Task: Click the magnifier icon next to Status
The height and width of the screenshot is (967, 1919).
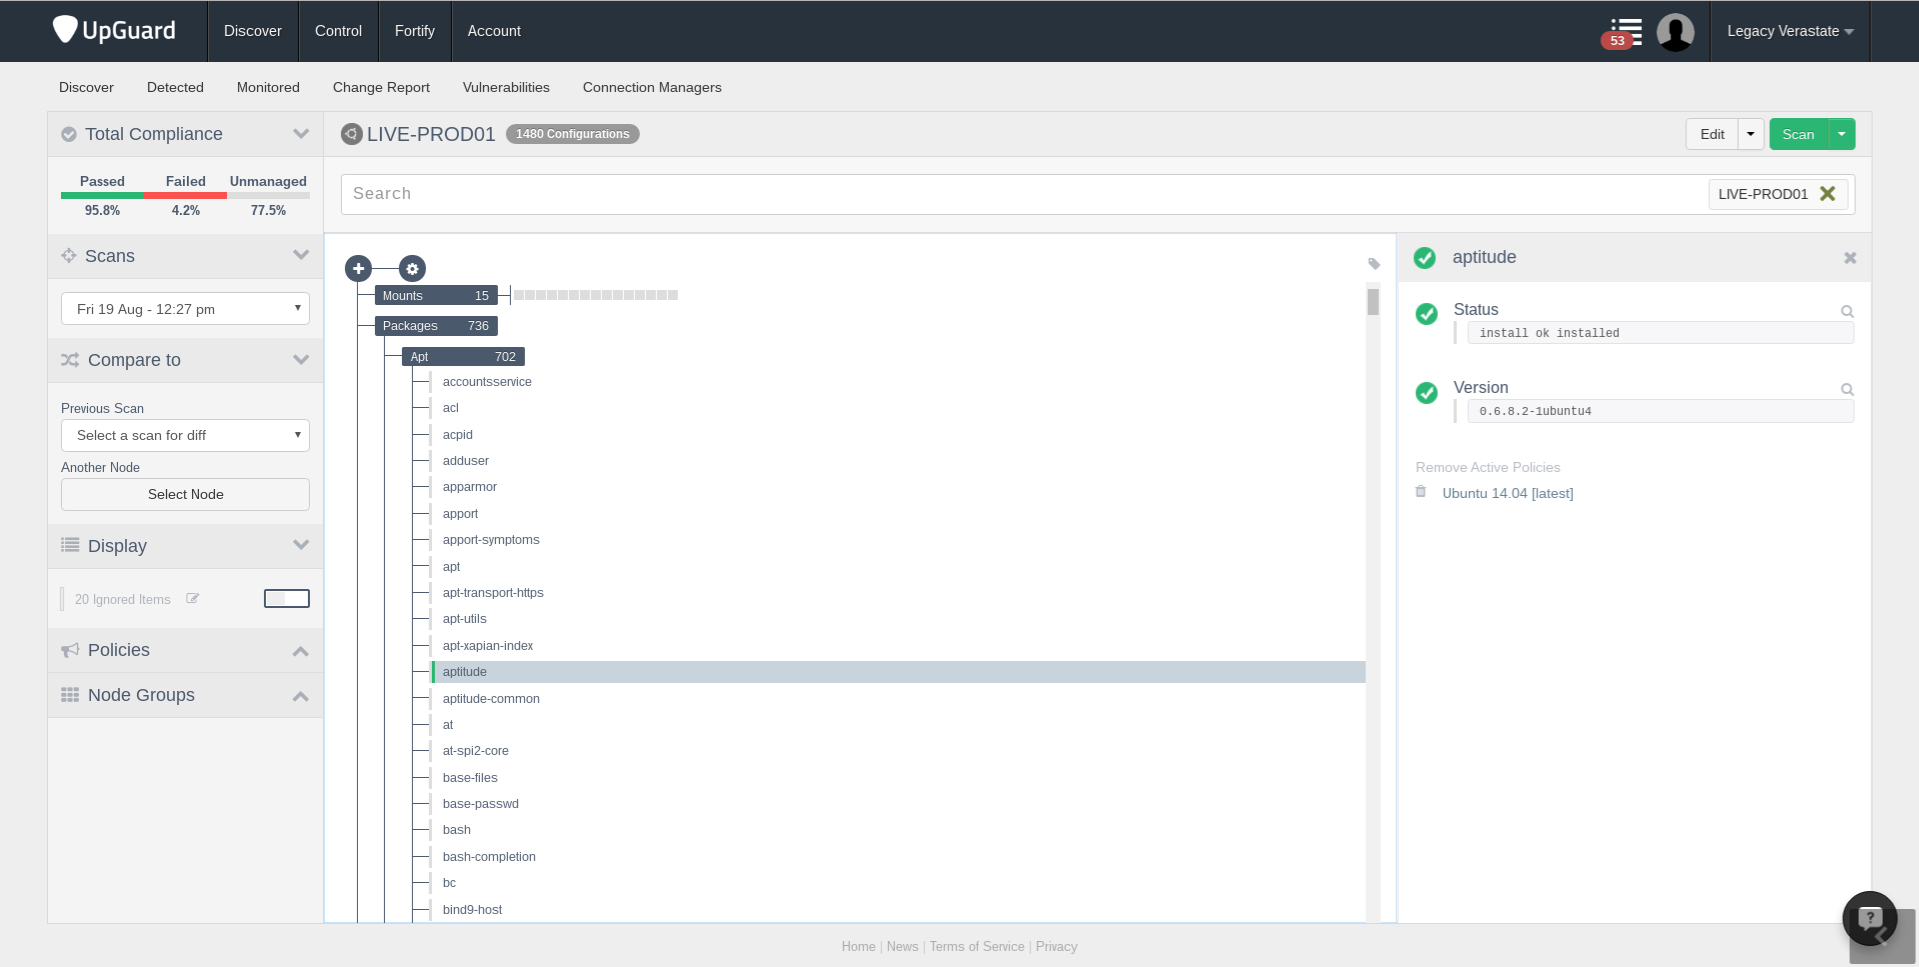Action: (x=1847, y=311)
